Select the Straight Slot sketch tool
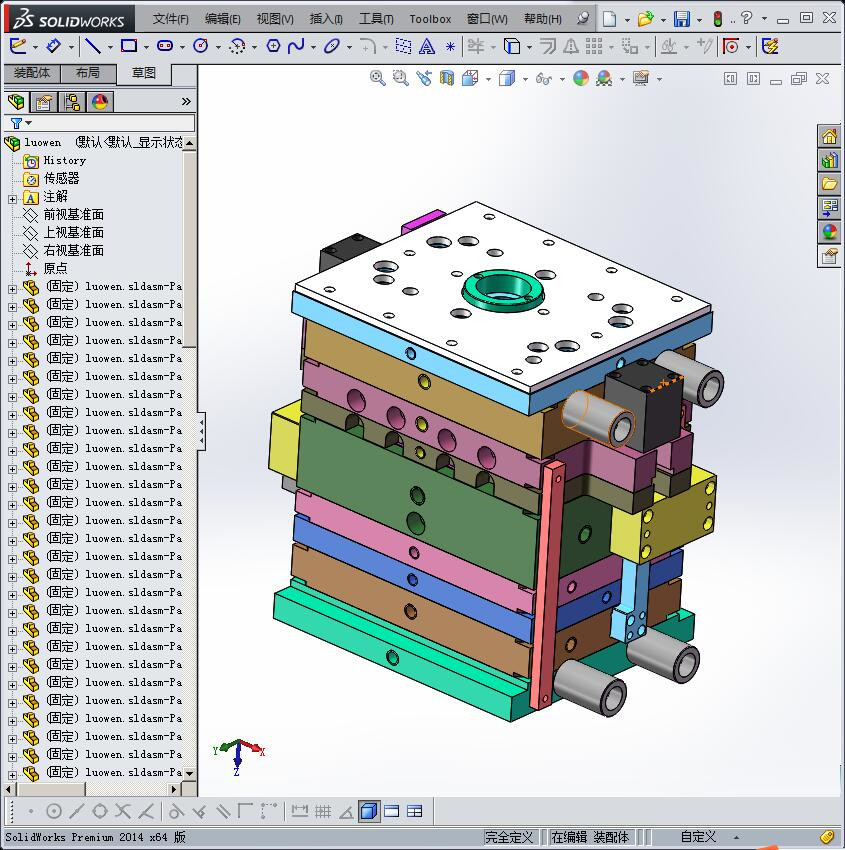 166,47
